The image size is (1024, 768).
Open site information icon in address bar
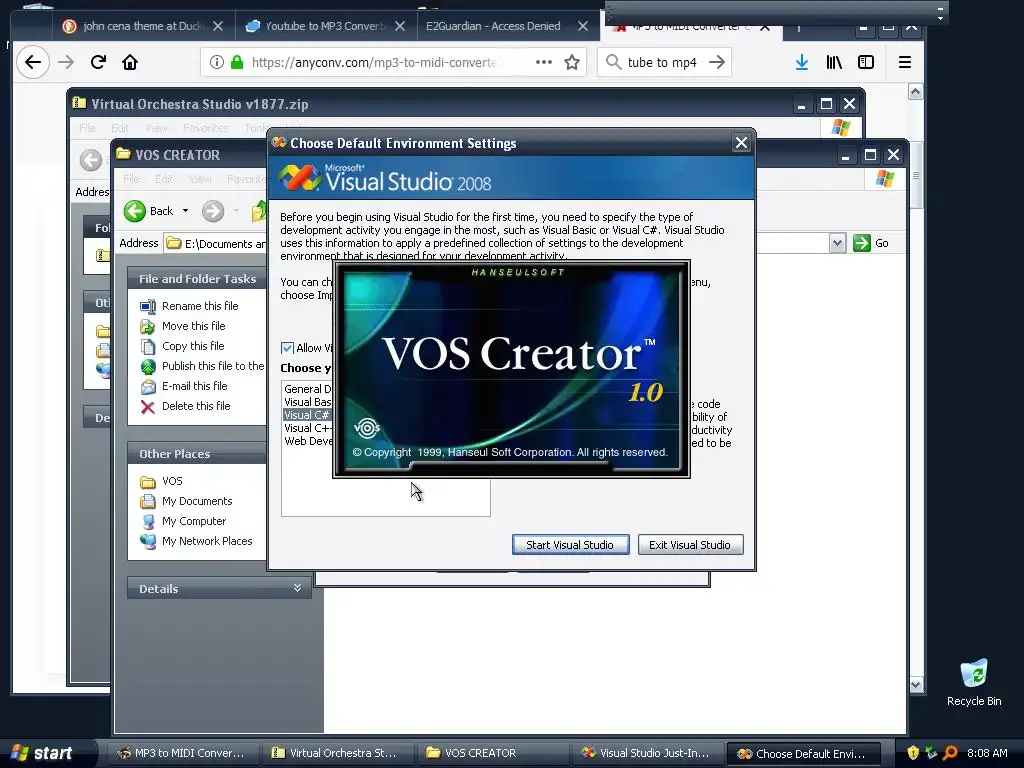[x=217, y=62]
